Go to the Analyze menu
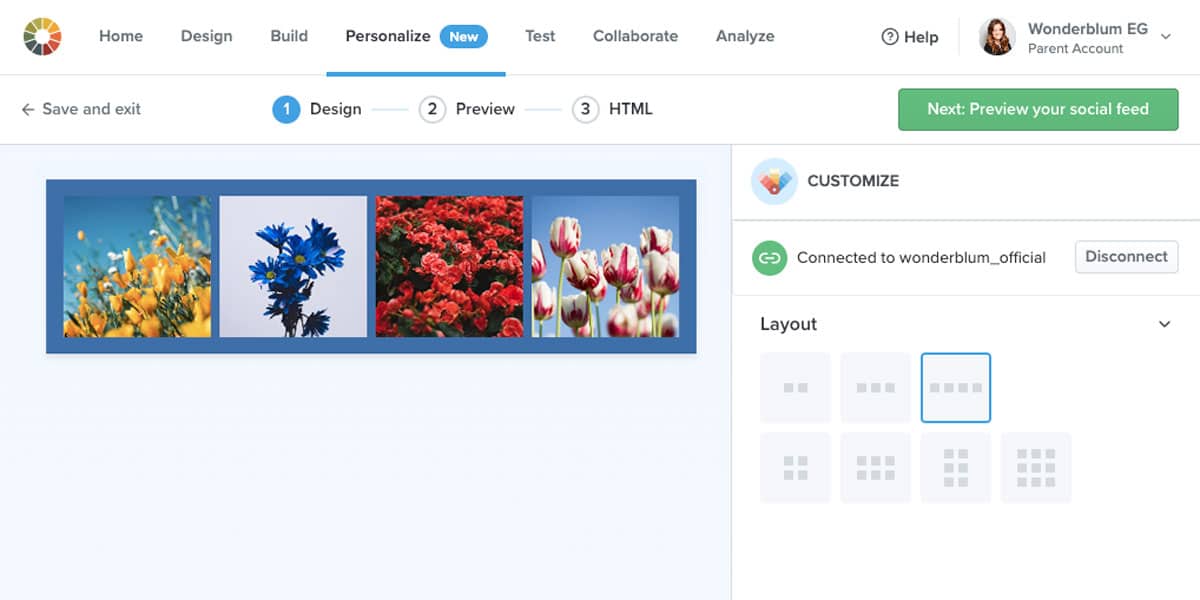This screenshot has height=600, width=1200. (745, 36)
